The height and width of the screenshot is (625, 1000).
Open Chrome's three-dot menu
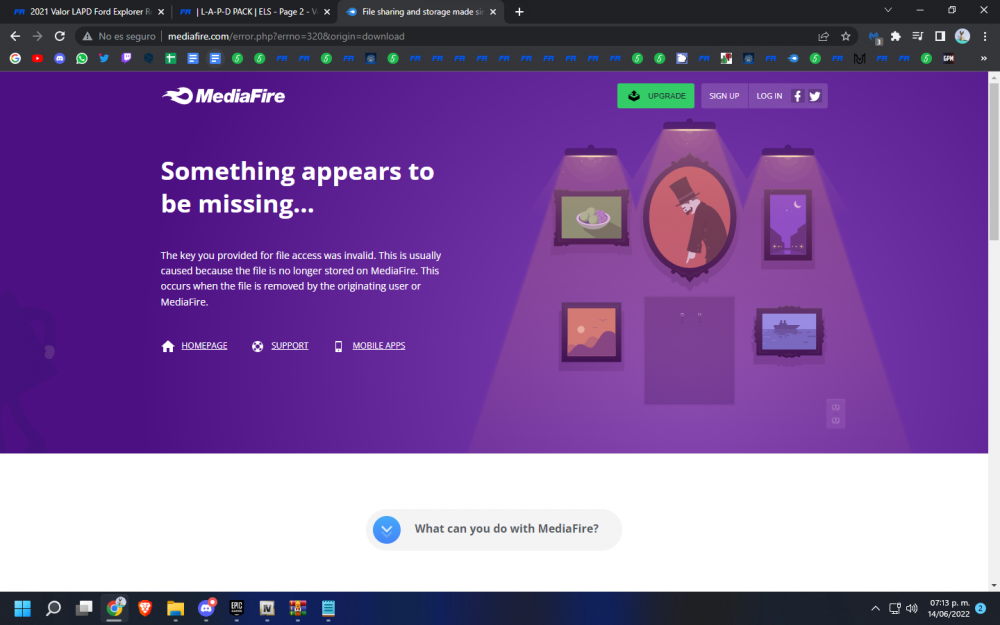[984, 36]
